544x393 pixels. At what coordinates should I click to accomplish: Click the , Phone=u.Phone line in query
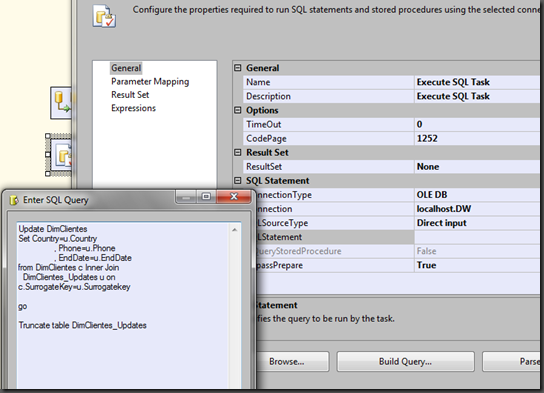tap(85, 248)
